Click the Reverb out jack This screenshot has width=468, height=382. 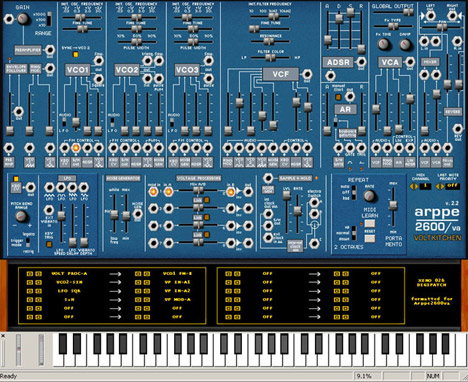[458, 129]
